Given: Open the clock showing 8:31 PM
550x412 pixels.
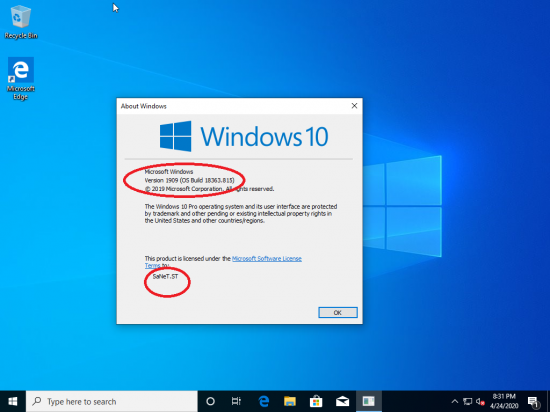Looking at the screenshot, I should click(504, 401).
